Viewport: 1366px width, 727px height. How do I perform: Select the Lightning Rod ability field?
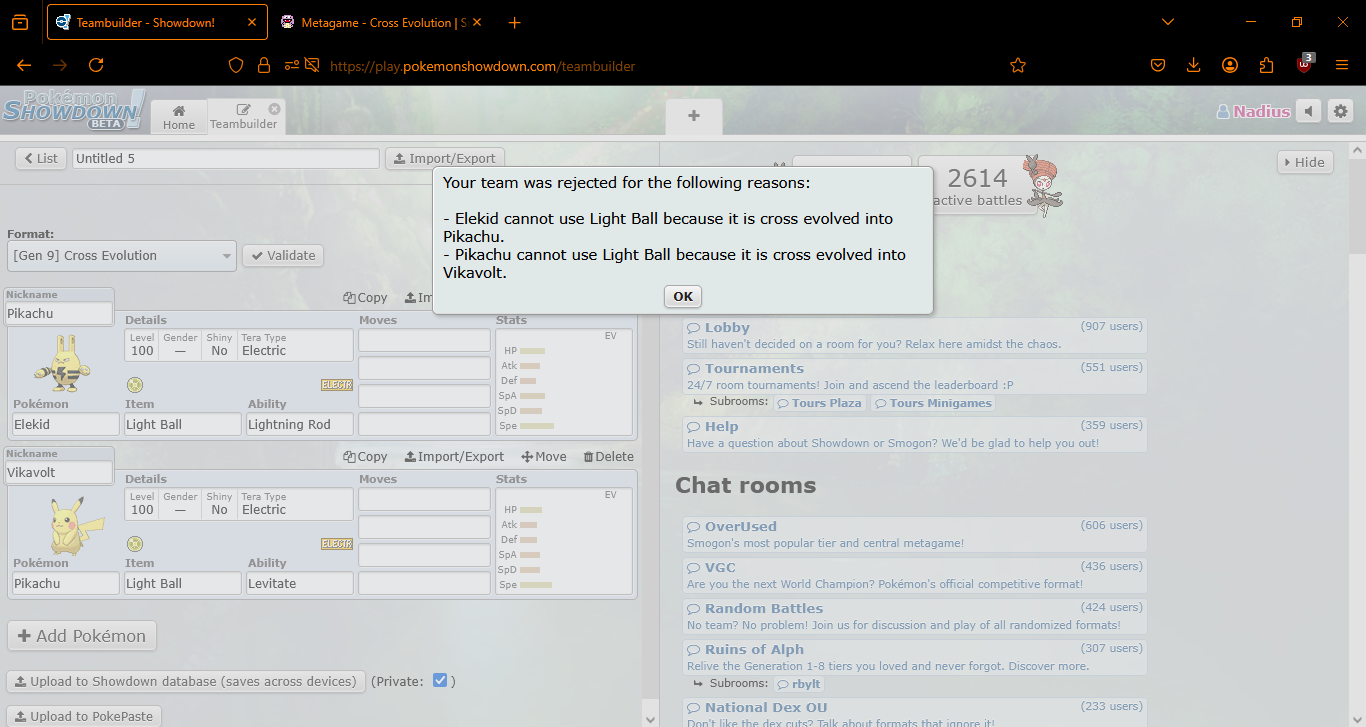[300, 424]
